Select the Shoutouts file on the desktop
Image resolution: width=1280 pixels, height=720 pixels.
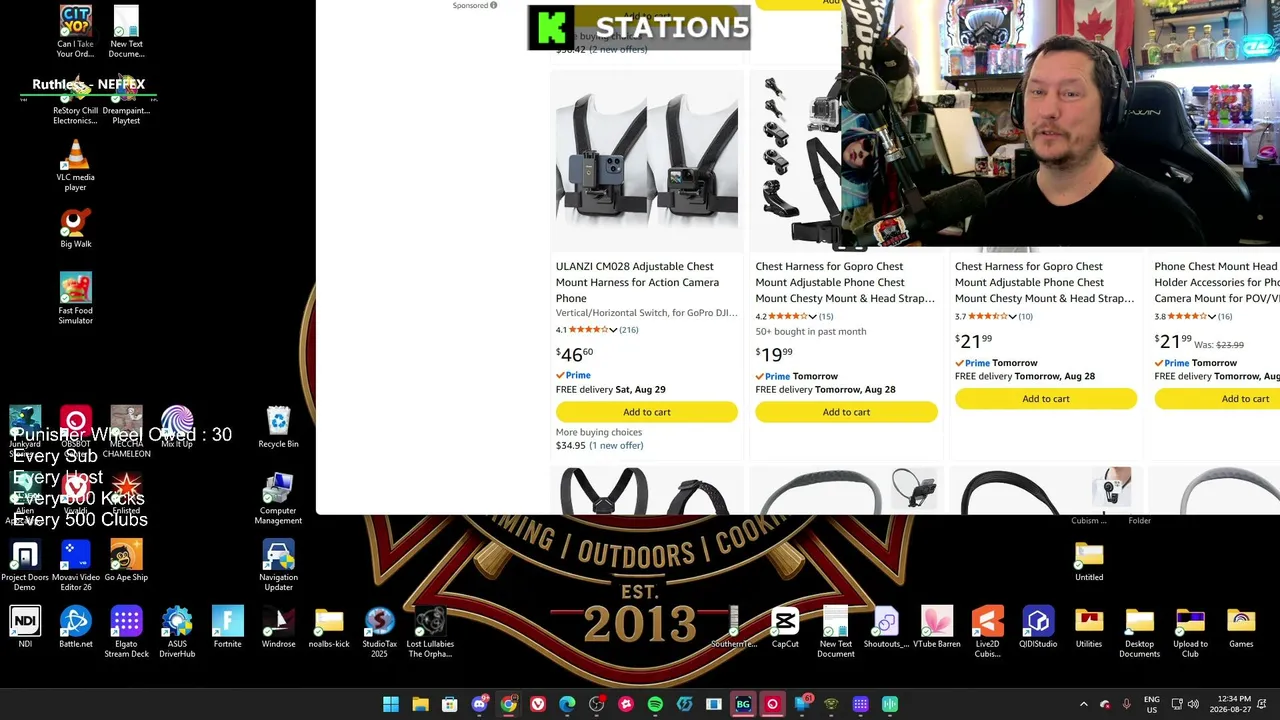coord(886,628)
